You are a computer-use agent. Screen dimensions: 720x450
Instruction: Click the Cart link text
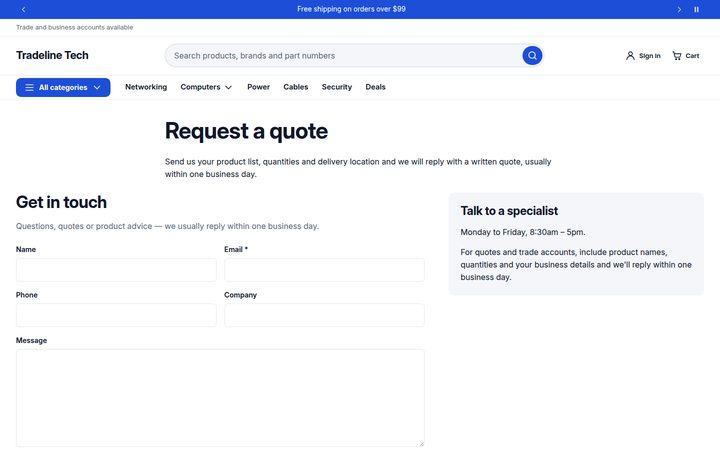pos(692,56)
